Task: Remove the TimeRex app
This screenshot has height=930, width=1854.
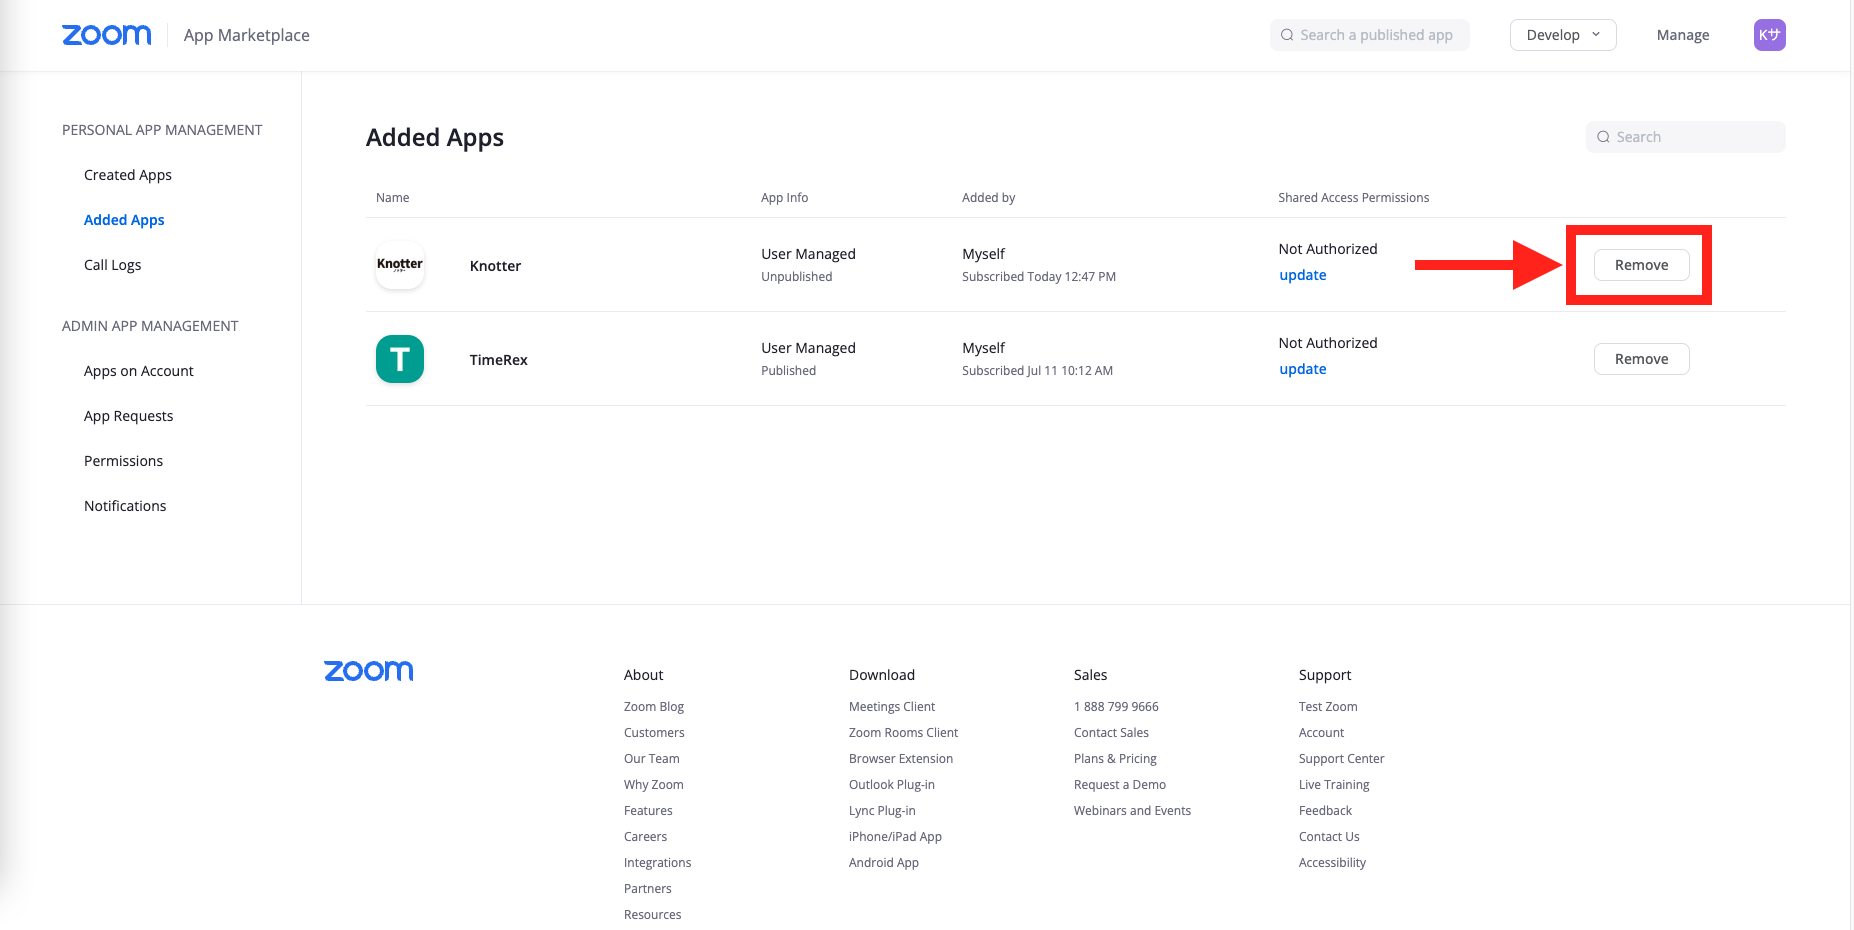Action: 1641,359
